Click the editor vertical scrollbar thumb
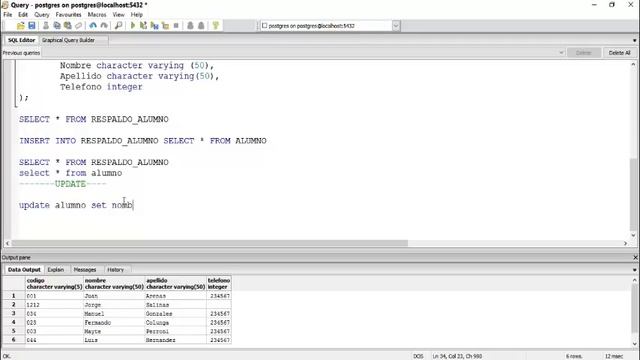The image size is (640, 360). tap(633, 194)
